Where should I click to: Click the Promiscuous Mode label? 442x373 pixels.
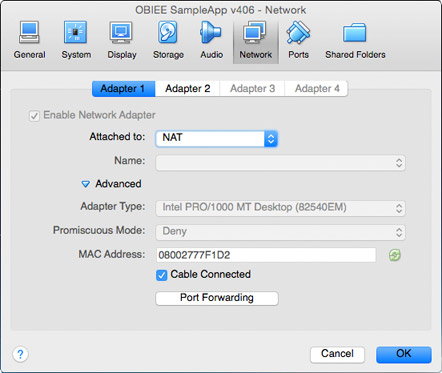99,230
